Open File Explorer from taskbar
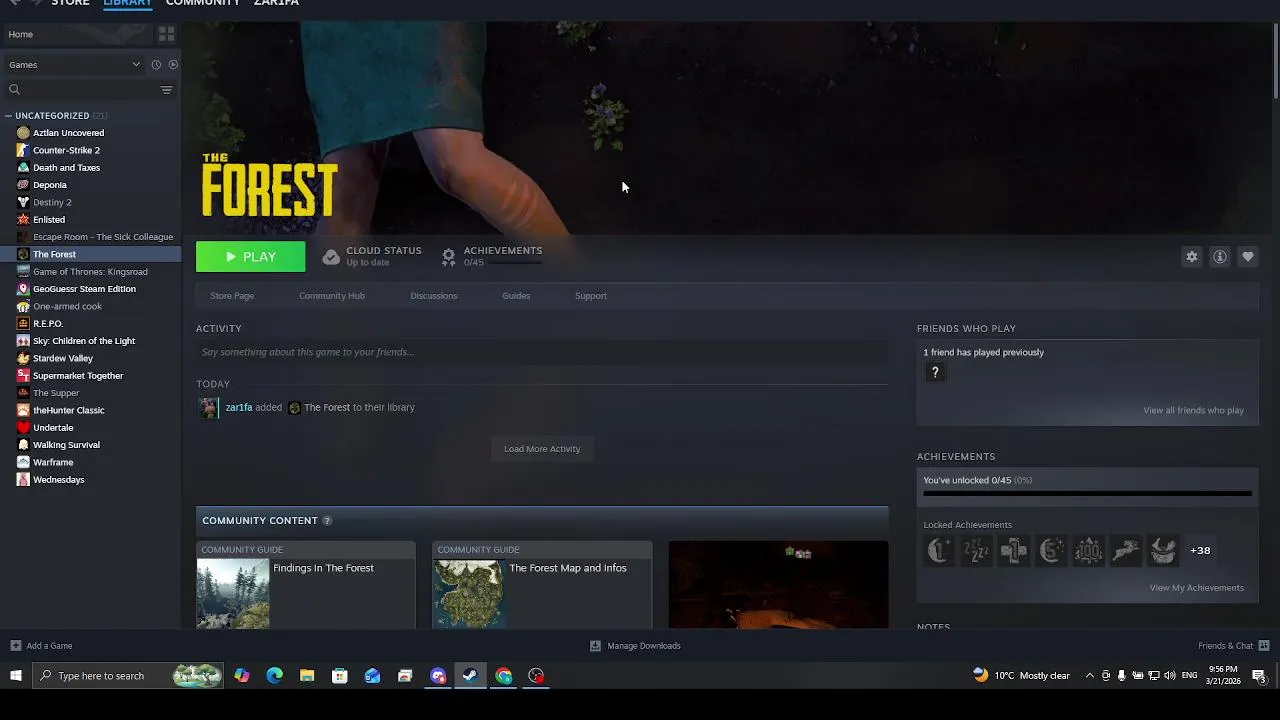This screenshot has height=720, width=1280. 307,676
